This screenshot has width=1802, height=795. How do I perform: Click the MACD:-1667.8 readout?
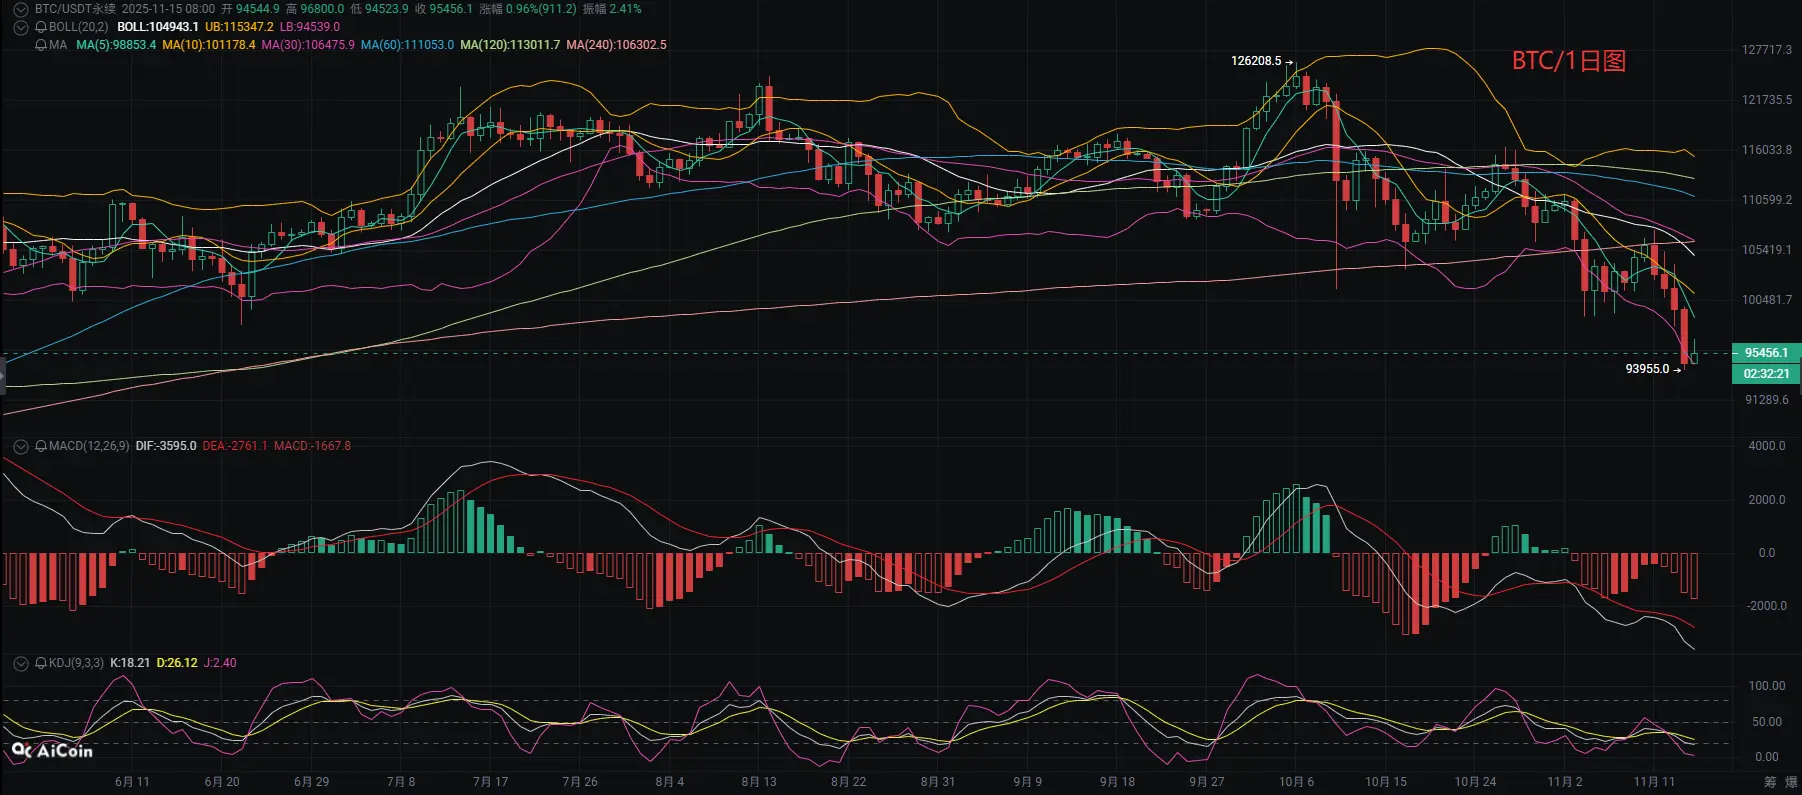click(x=313, y=446)
